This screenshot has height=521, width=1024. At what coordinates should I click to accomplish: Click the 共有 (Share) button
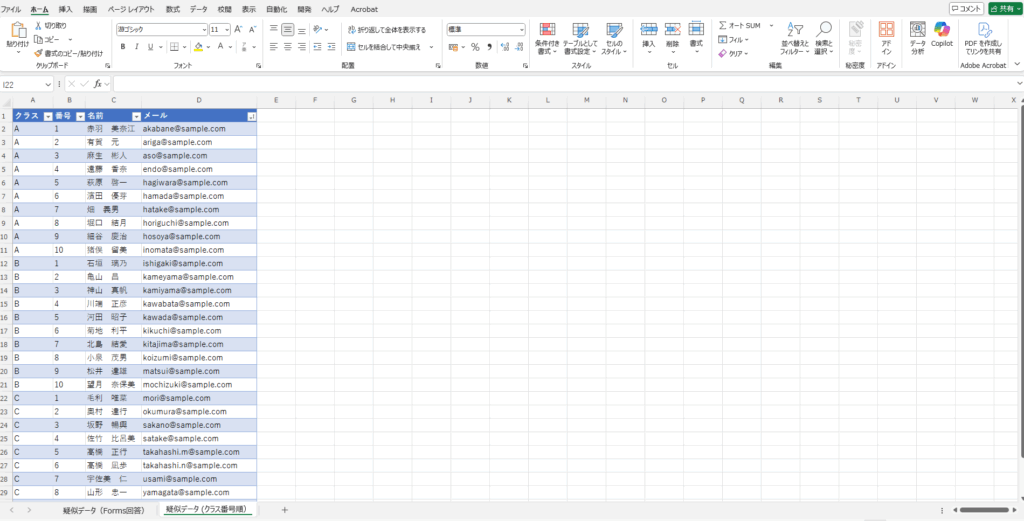[1006, 8]
